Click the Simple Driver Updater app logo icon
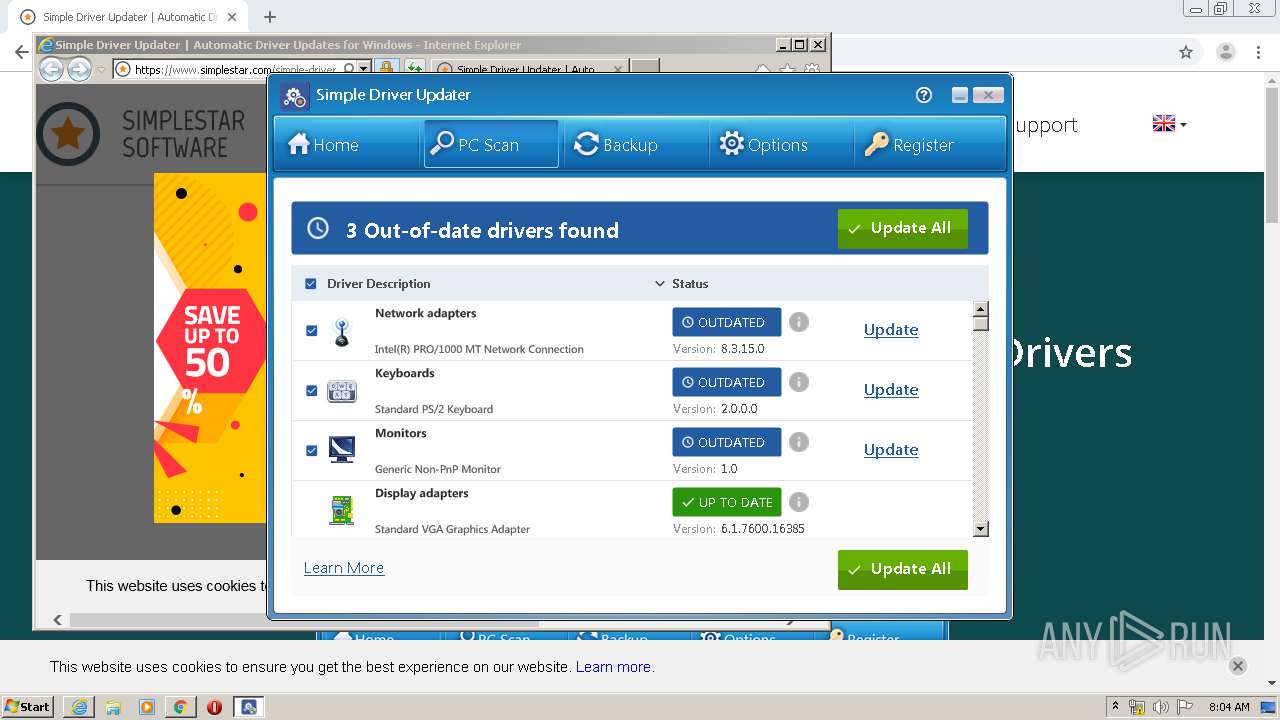1280x720 pixels. [294, 96]
